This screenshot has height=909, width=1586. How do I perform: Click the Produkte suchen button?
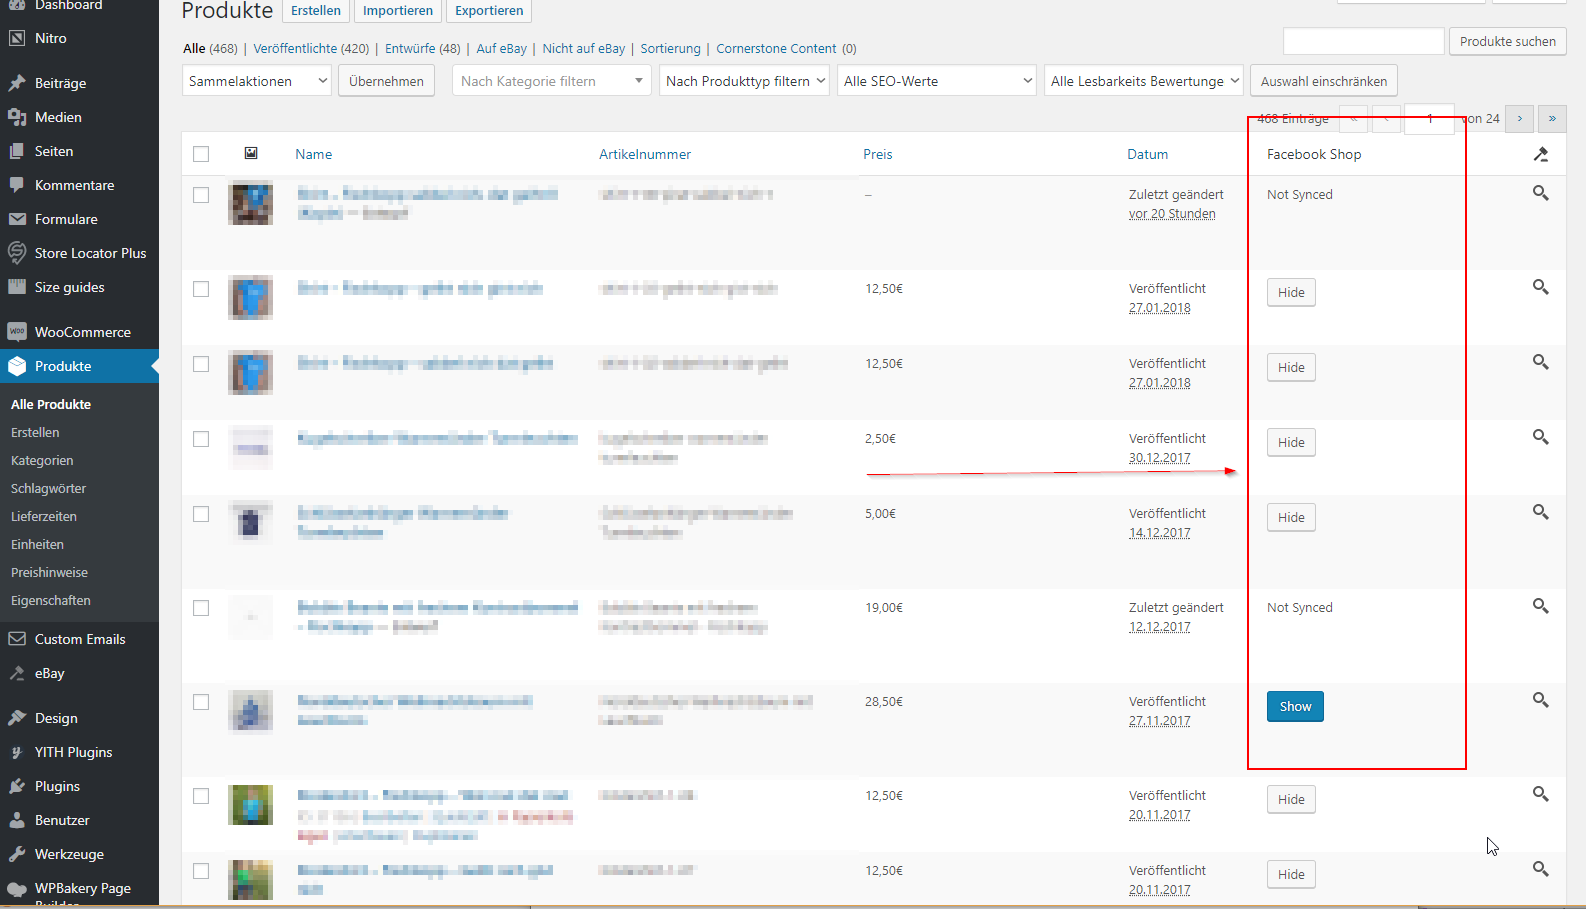click(x=1508, y=41)
